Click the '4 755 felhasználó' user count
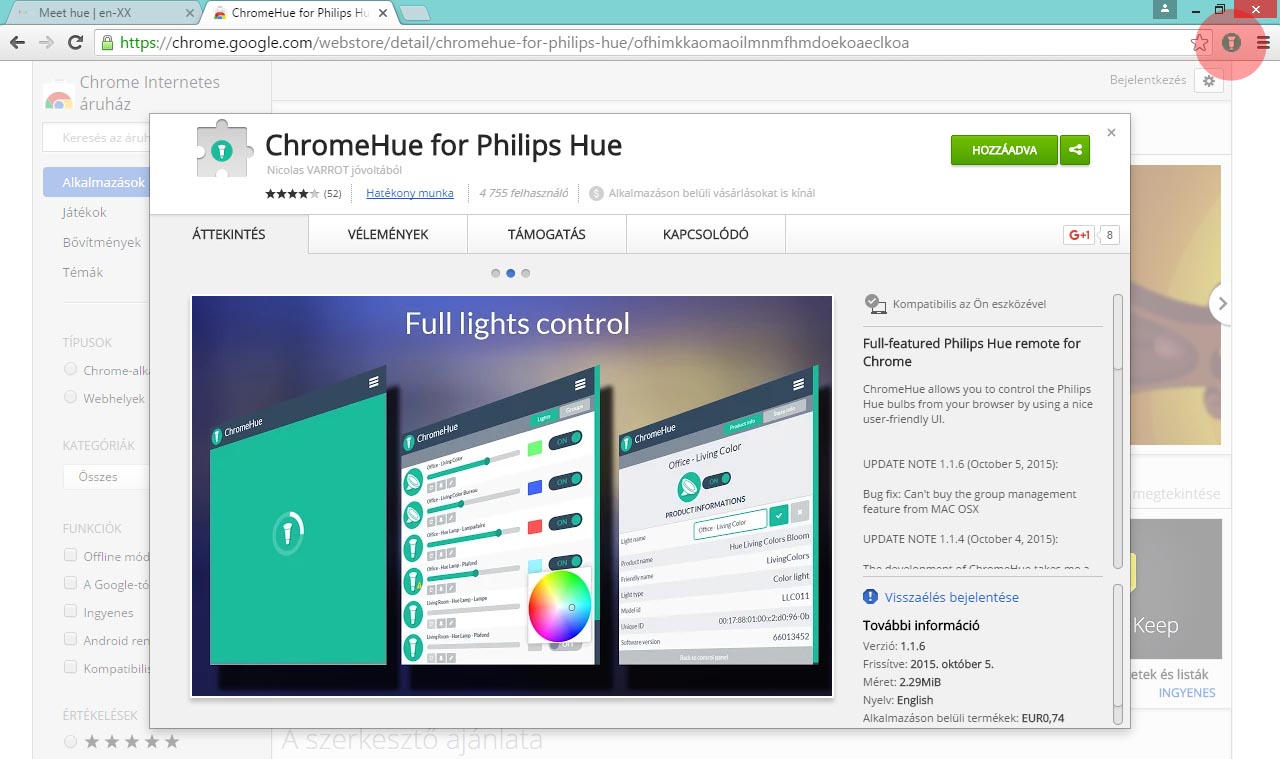Screen dimensions: 1280x759 pyautogui.click(x=524, y=193)
